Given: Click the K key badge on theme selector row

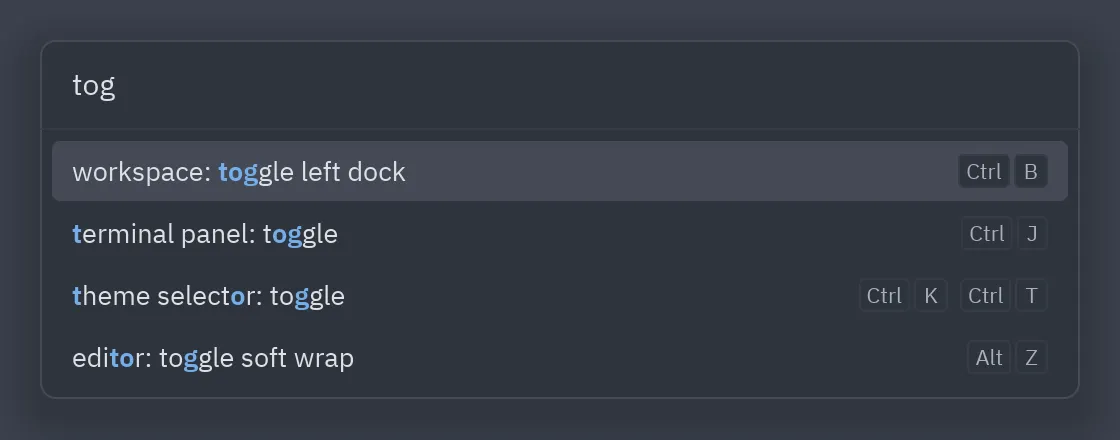Looking at the screenshot, I should point(931,296).
